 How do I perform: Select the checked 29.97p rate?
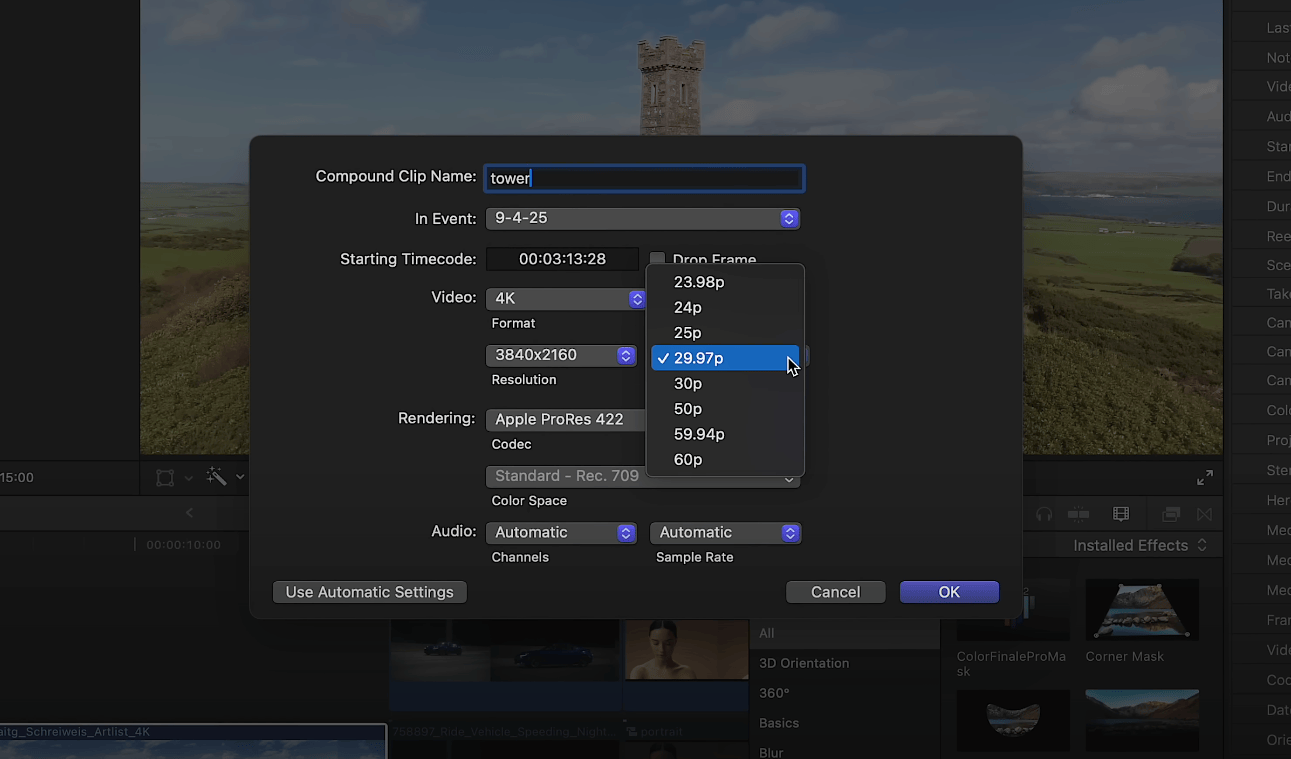click(725, 358)
